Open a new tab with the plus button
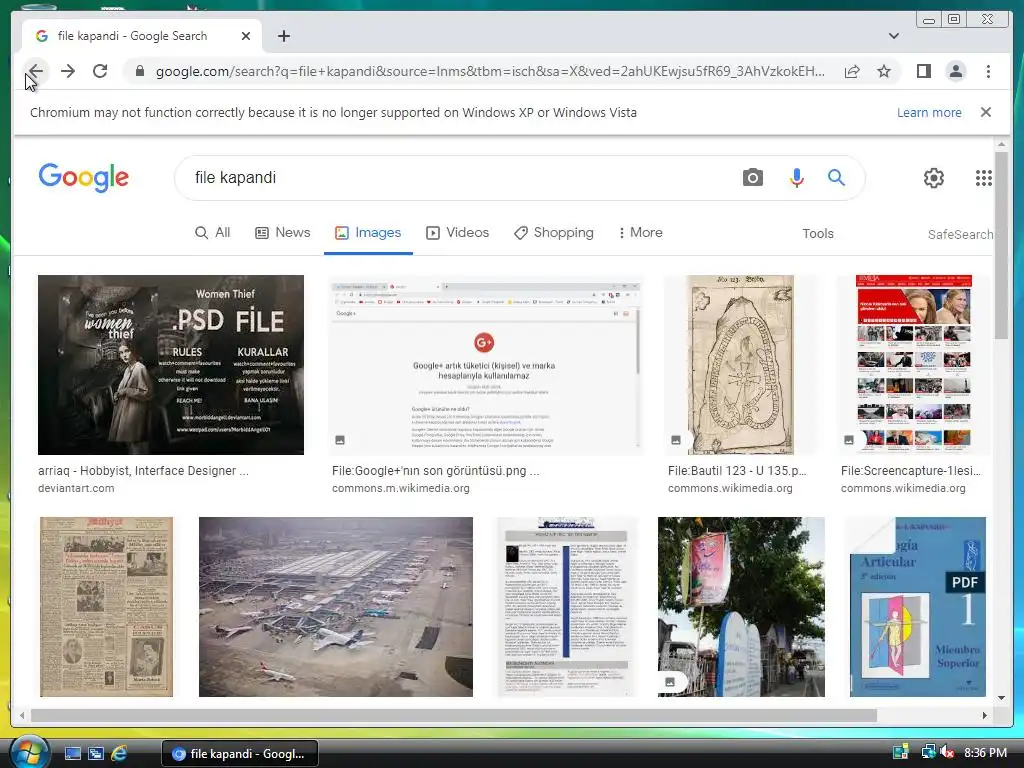 [x=283, y=36]
